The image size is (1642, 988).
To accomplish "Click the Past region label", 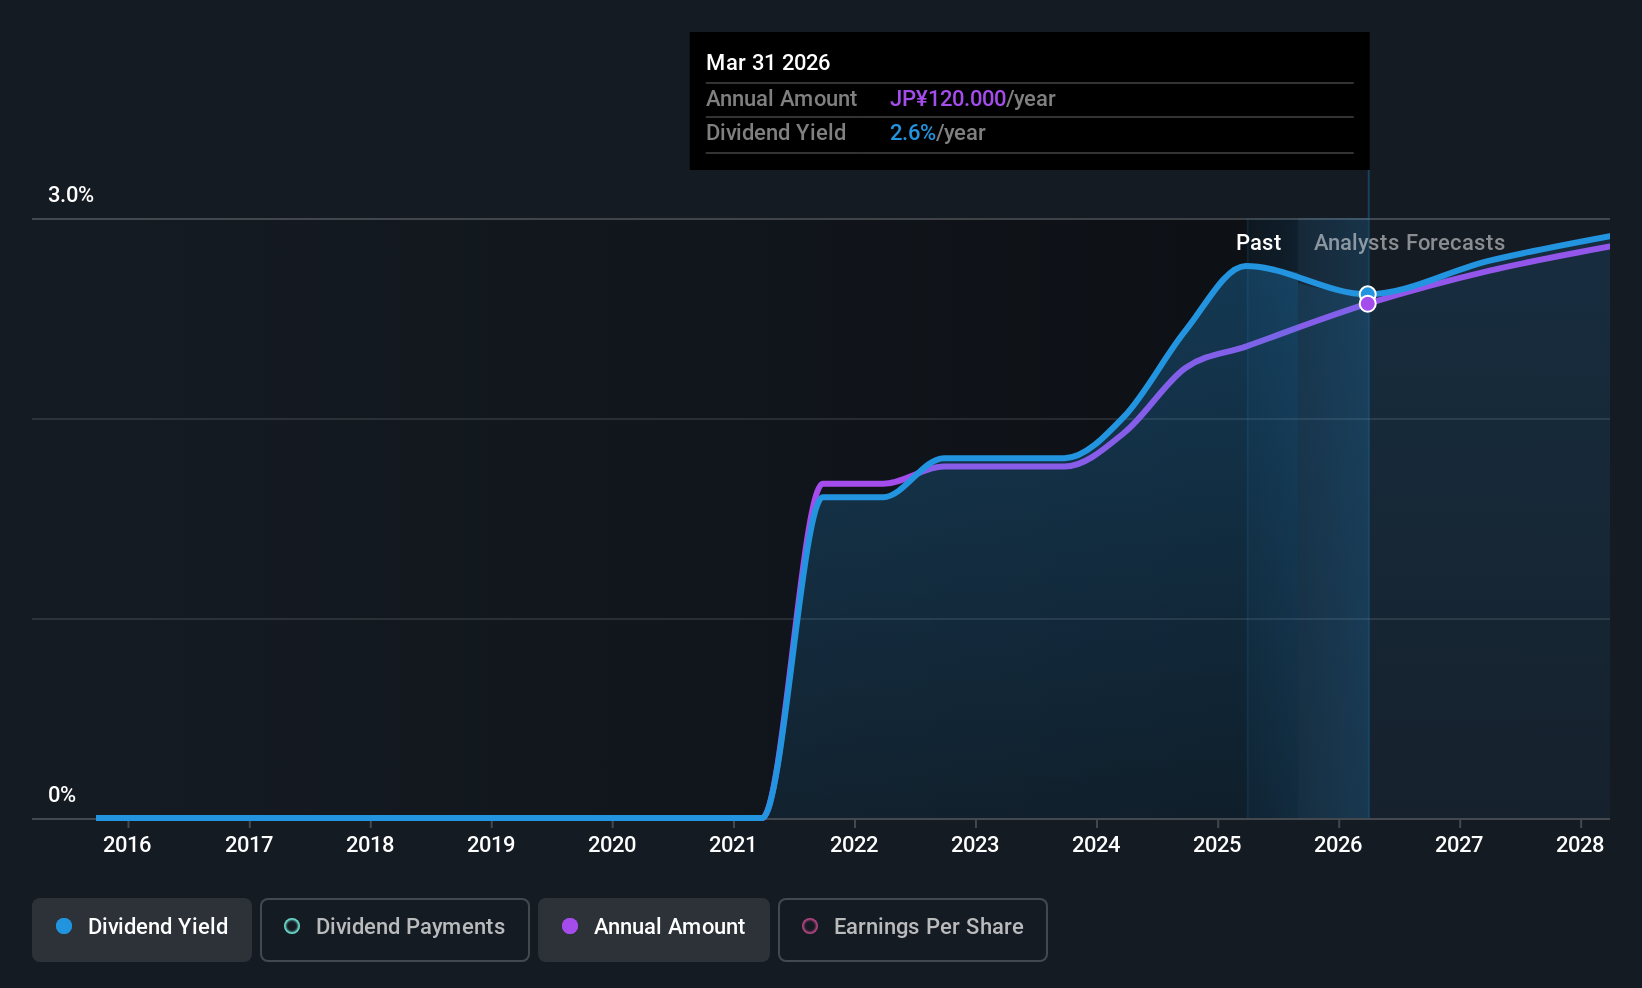I will [1258, 243].
